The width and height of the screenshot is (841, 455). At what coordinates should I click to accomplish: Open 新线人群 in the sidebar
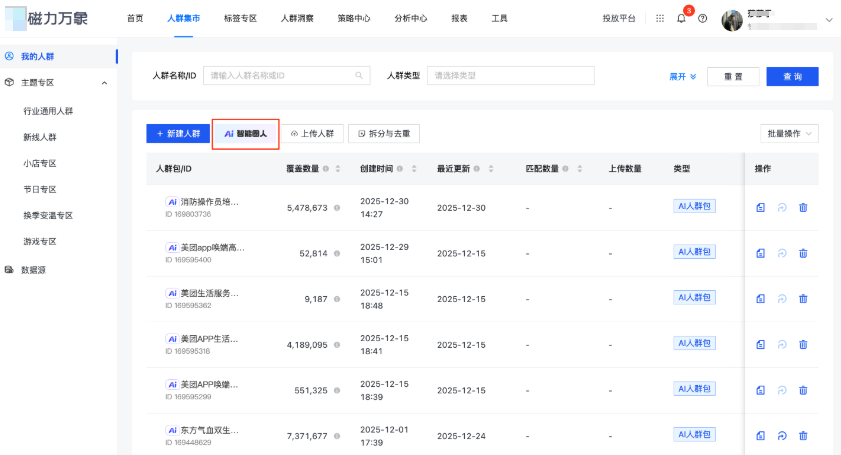(40, 137)
